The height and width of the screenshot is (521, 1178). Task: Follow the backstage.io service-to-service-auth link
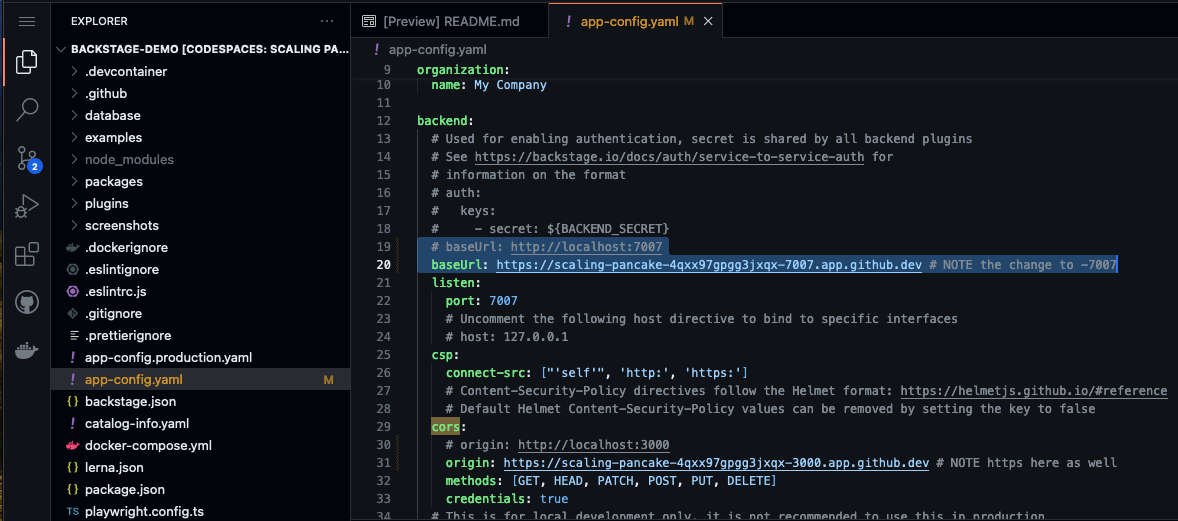669,157
